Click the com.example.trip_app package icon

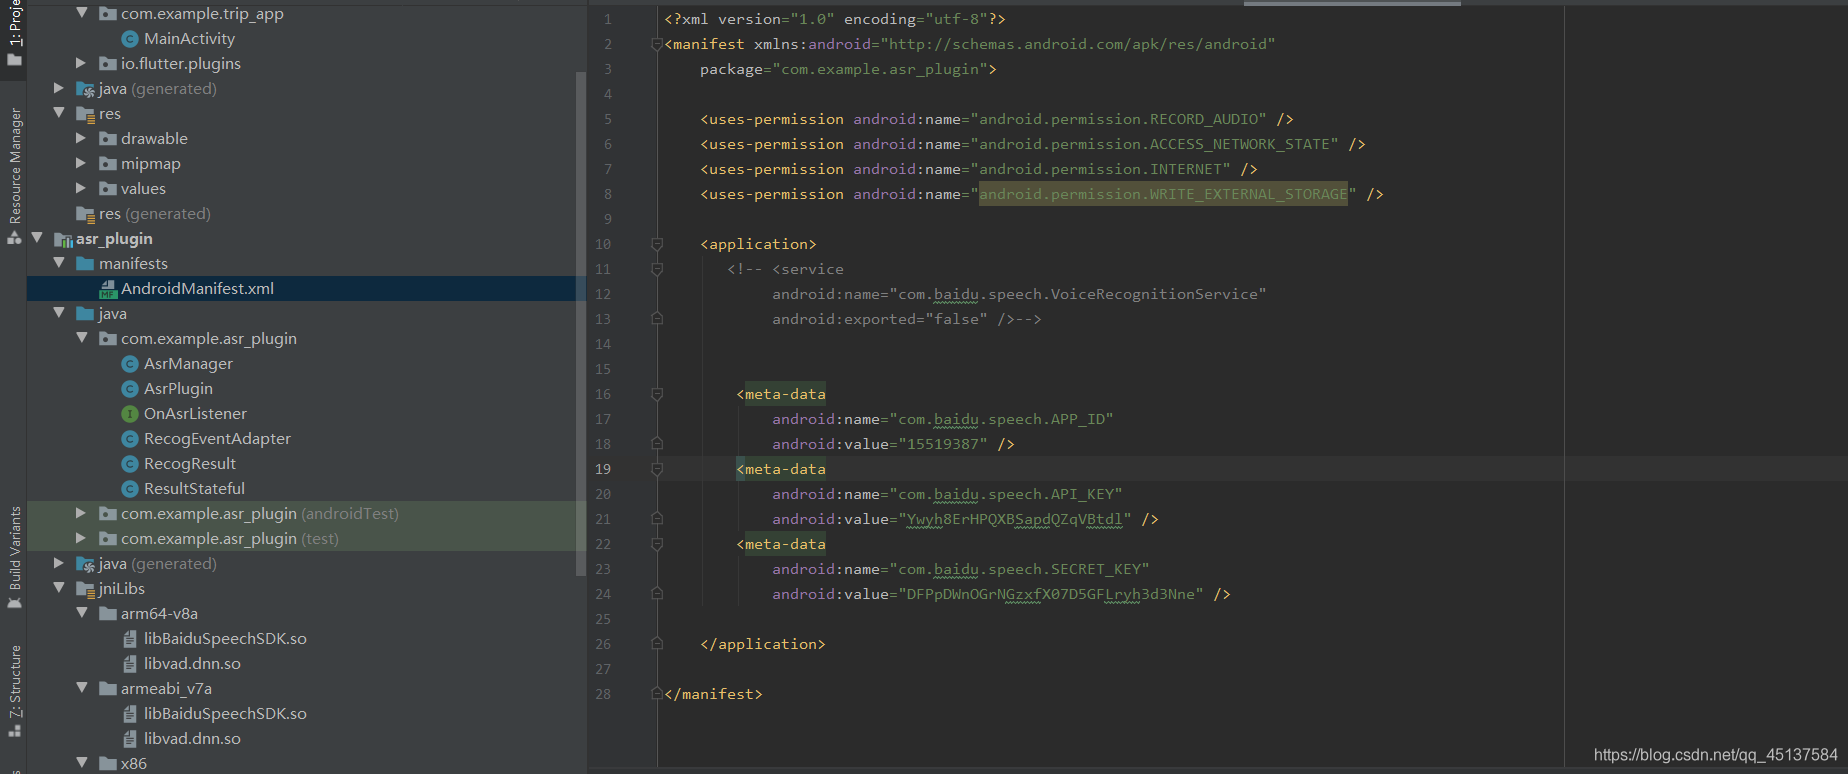108,14
